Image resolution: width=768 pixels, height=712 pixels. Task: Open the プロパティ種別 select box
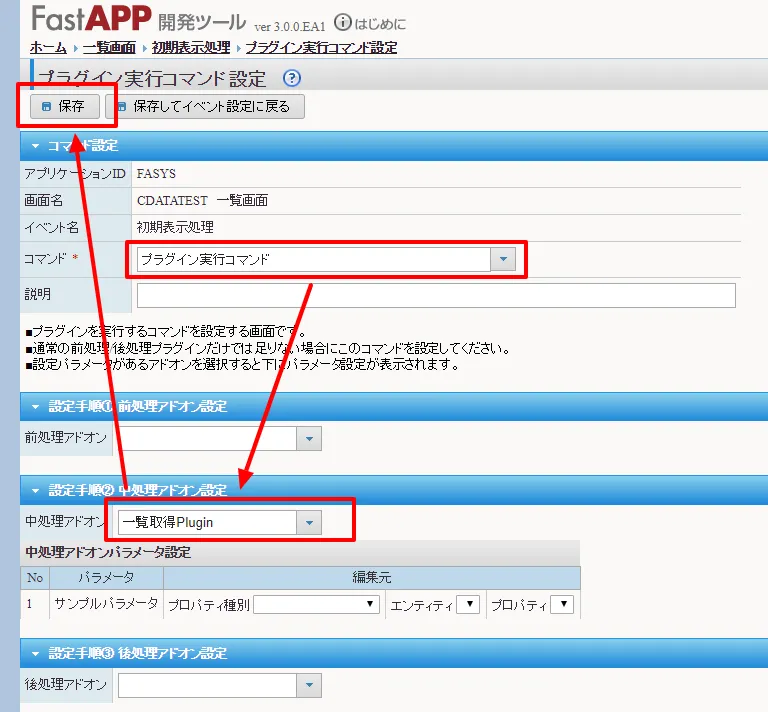click(x=316, y=604)
